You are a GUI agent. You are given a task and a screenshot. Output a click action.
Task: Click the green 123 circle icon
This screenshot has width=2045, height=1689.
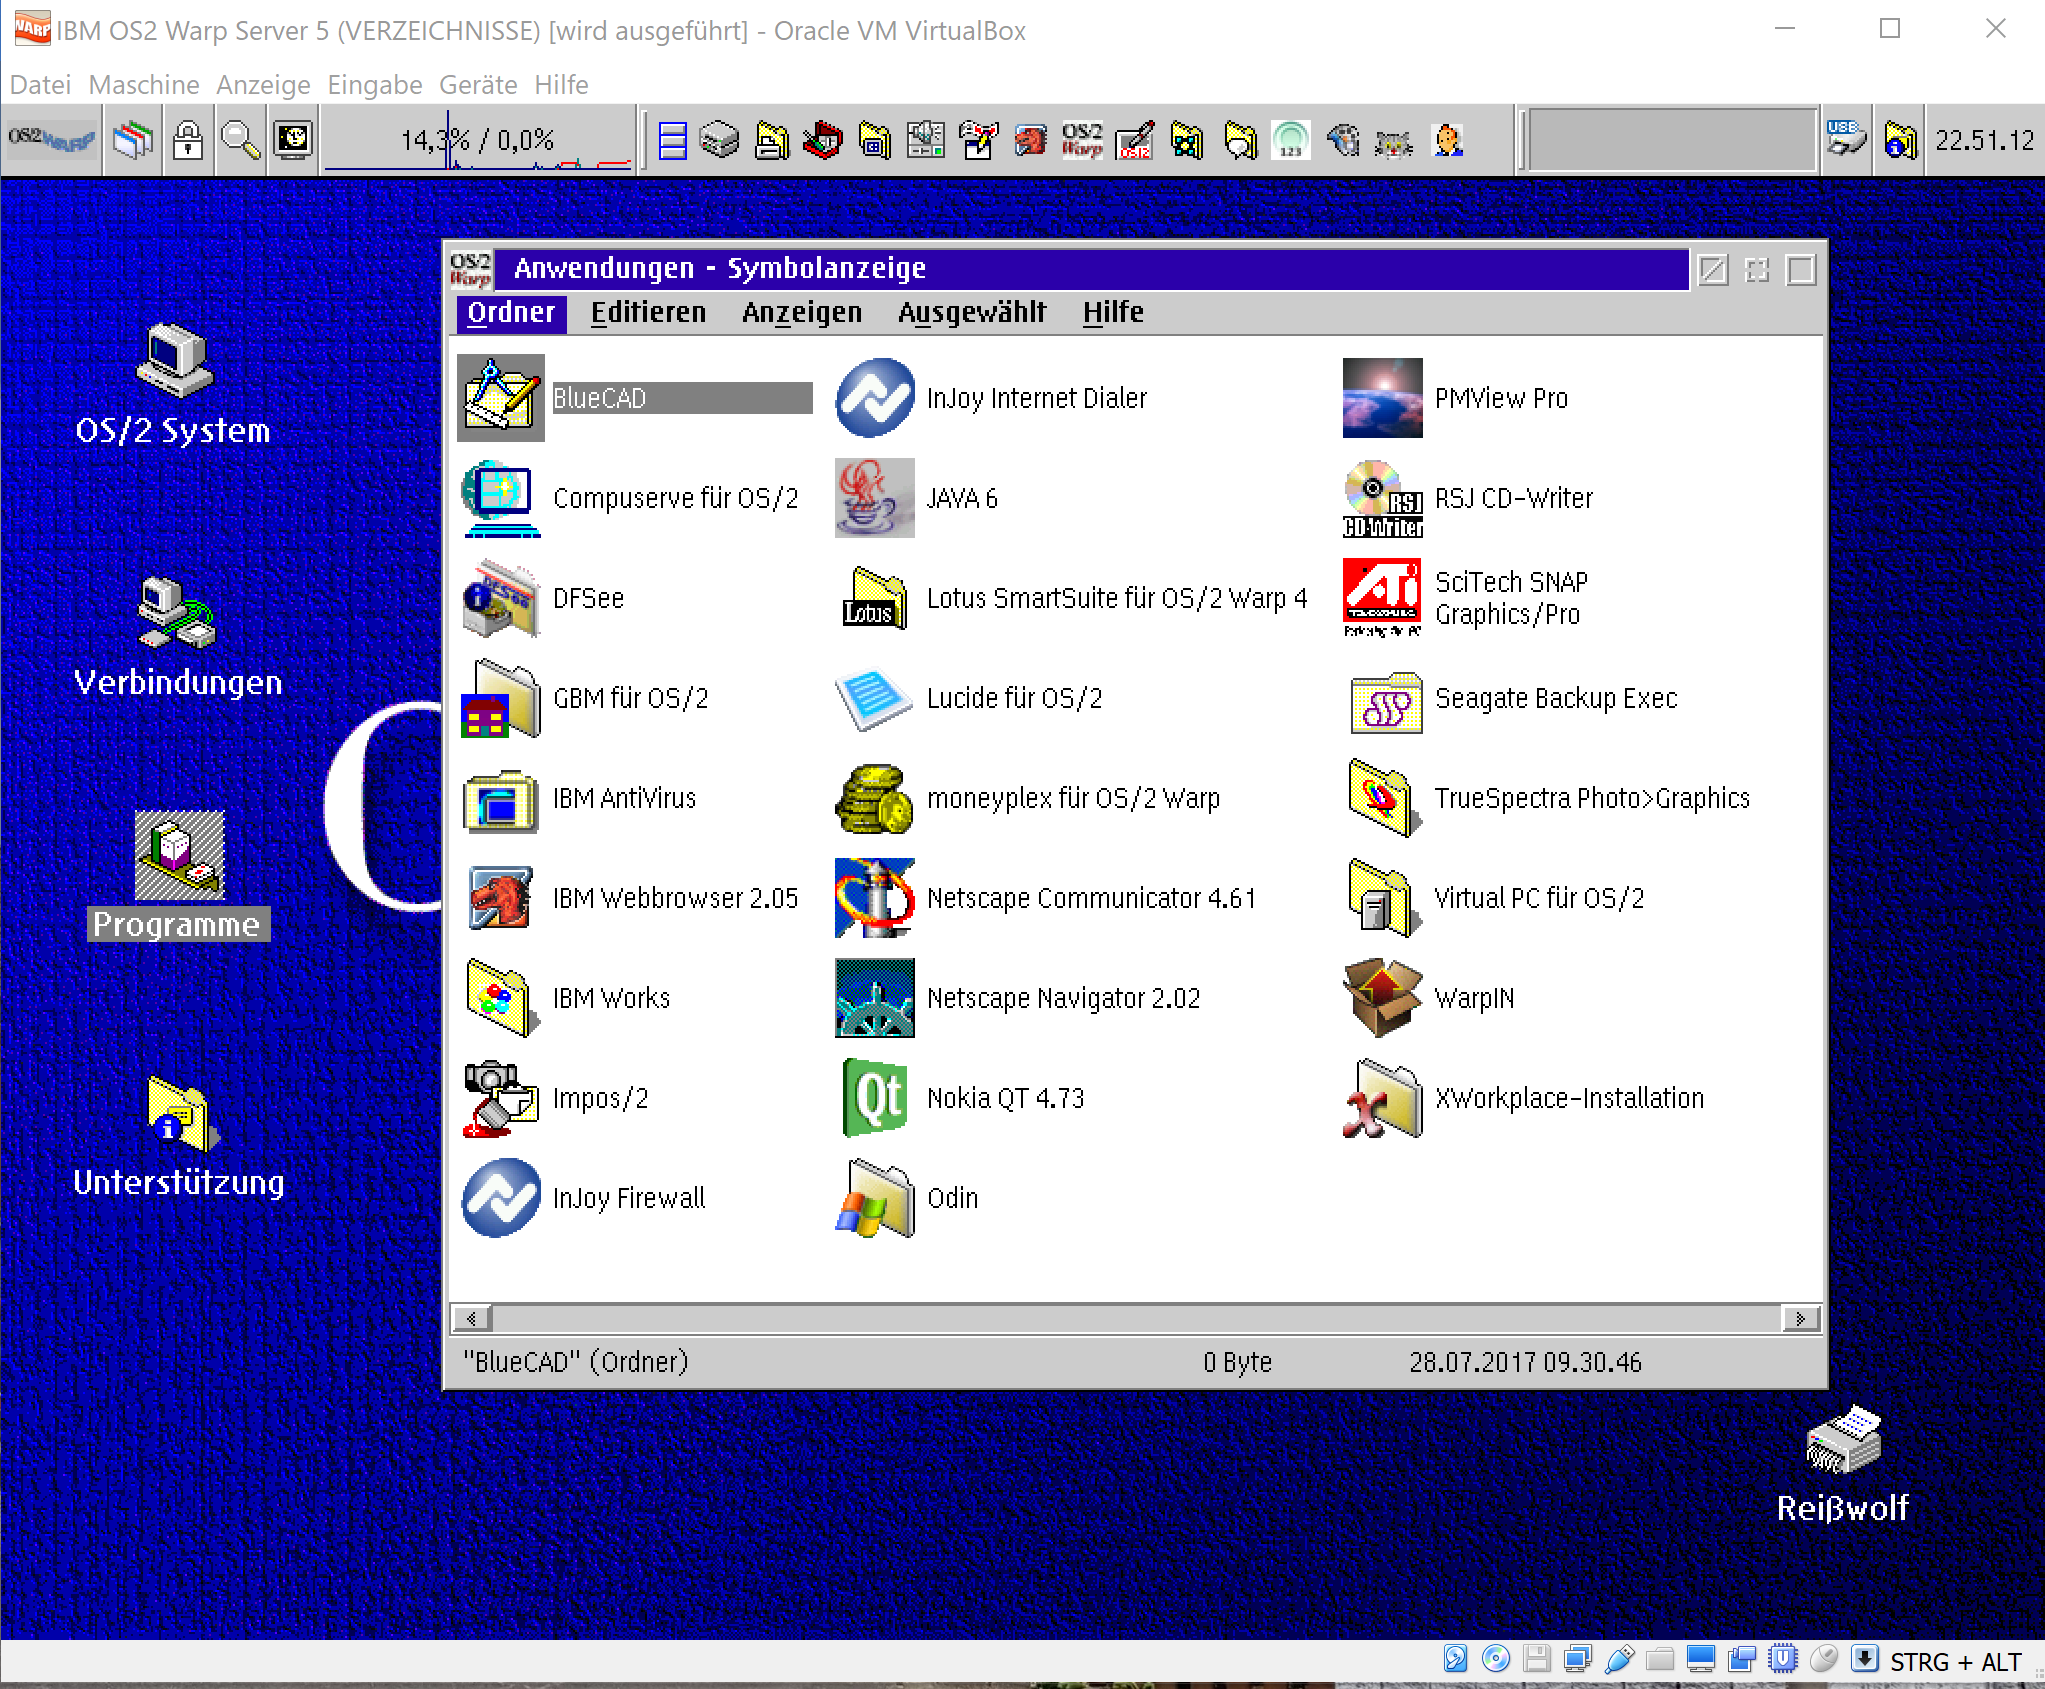[1290, 141]
